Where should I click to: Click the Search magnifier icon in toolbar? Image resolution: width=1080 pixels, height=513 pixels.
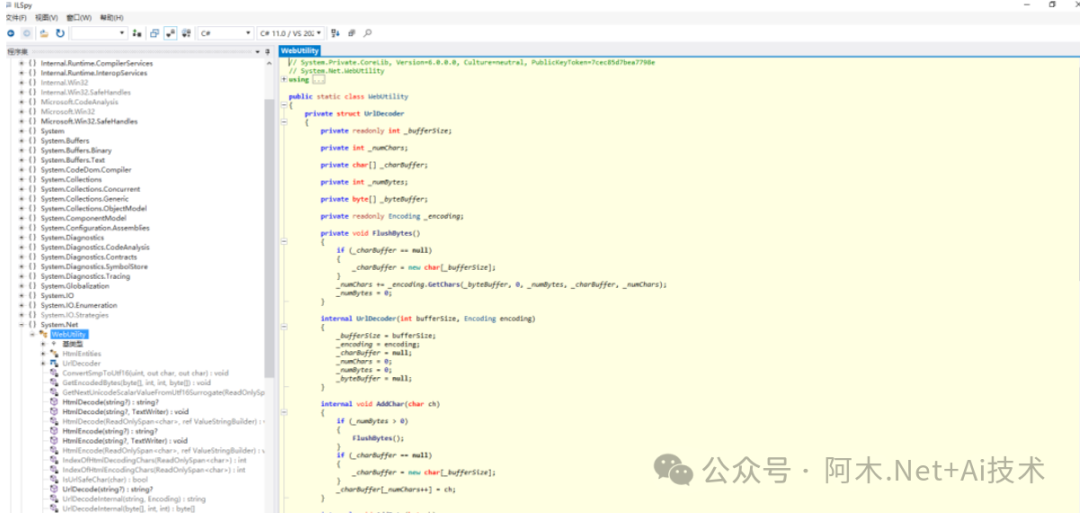tap(368, 33)
